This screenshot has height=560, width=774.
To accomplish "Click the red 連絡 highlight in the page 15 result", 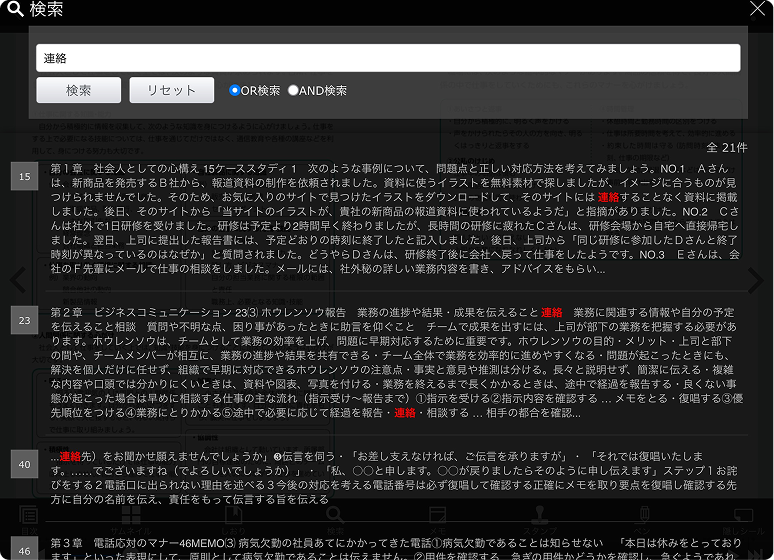I will [609, 198].
